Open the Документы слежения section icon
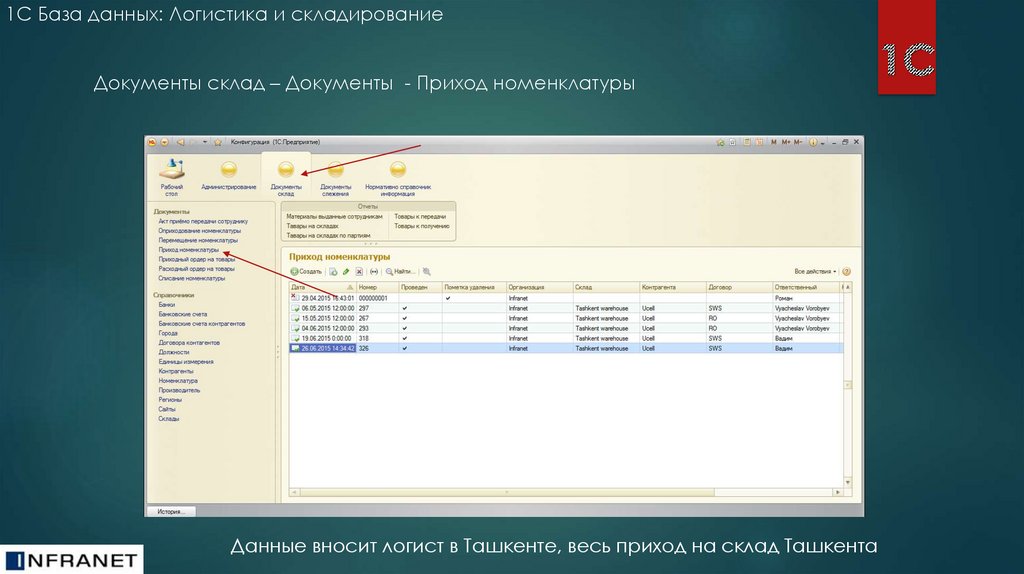 pyautogui.click(x=335, y=170)
